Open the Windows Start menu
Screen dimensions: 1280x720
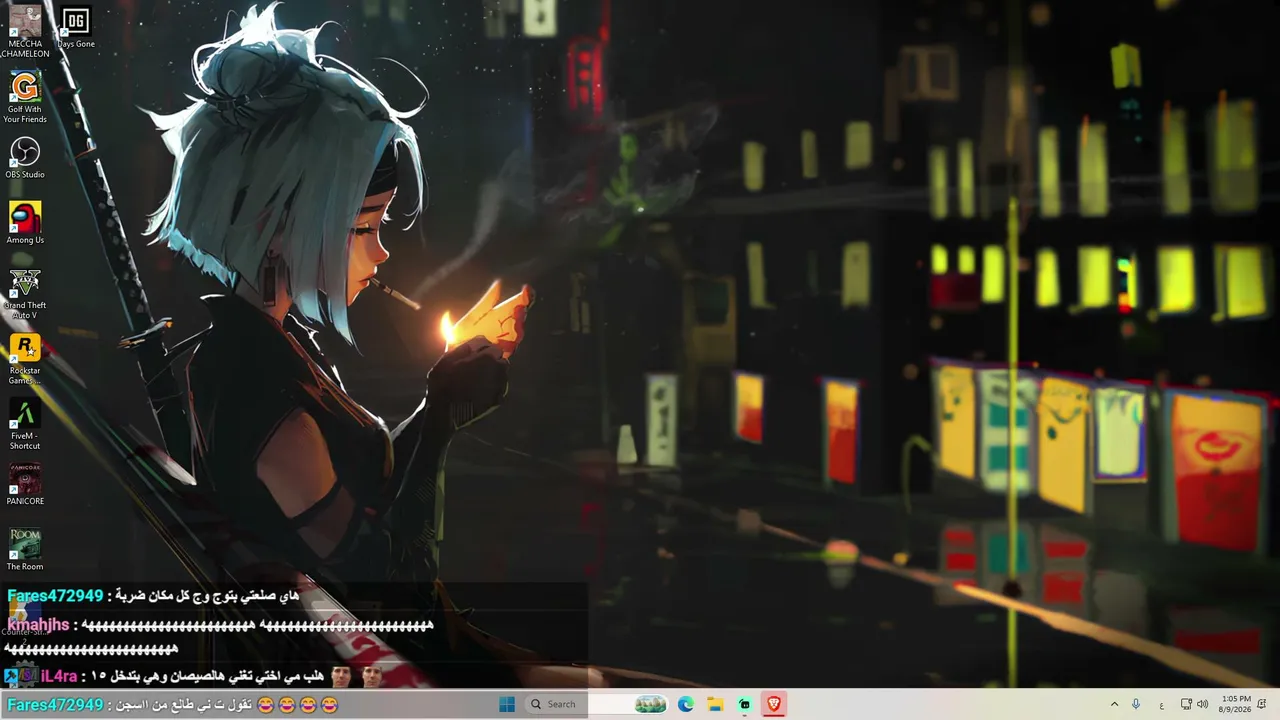507,704
